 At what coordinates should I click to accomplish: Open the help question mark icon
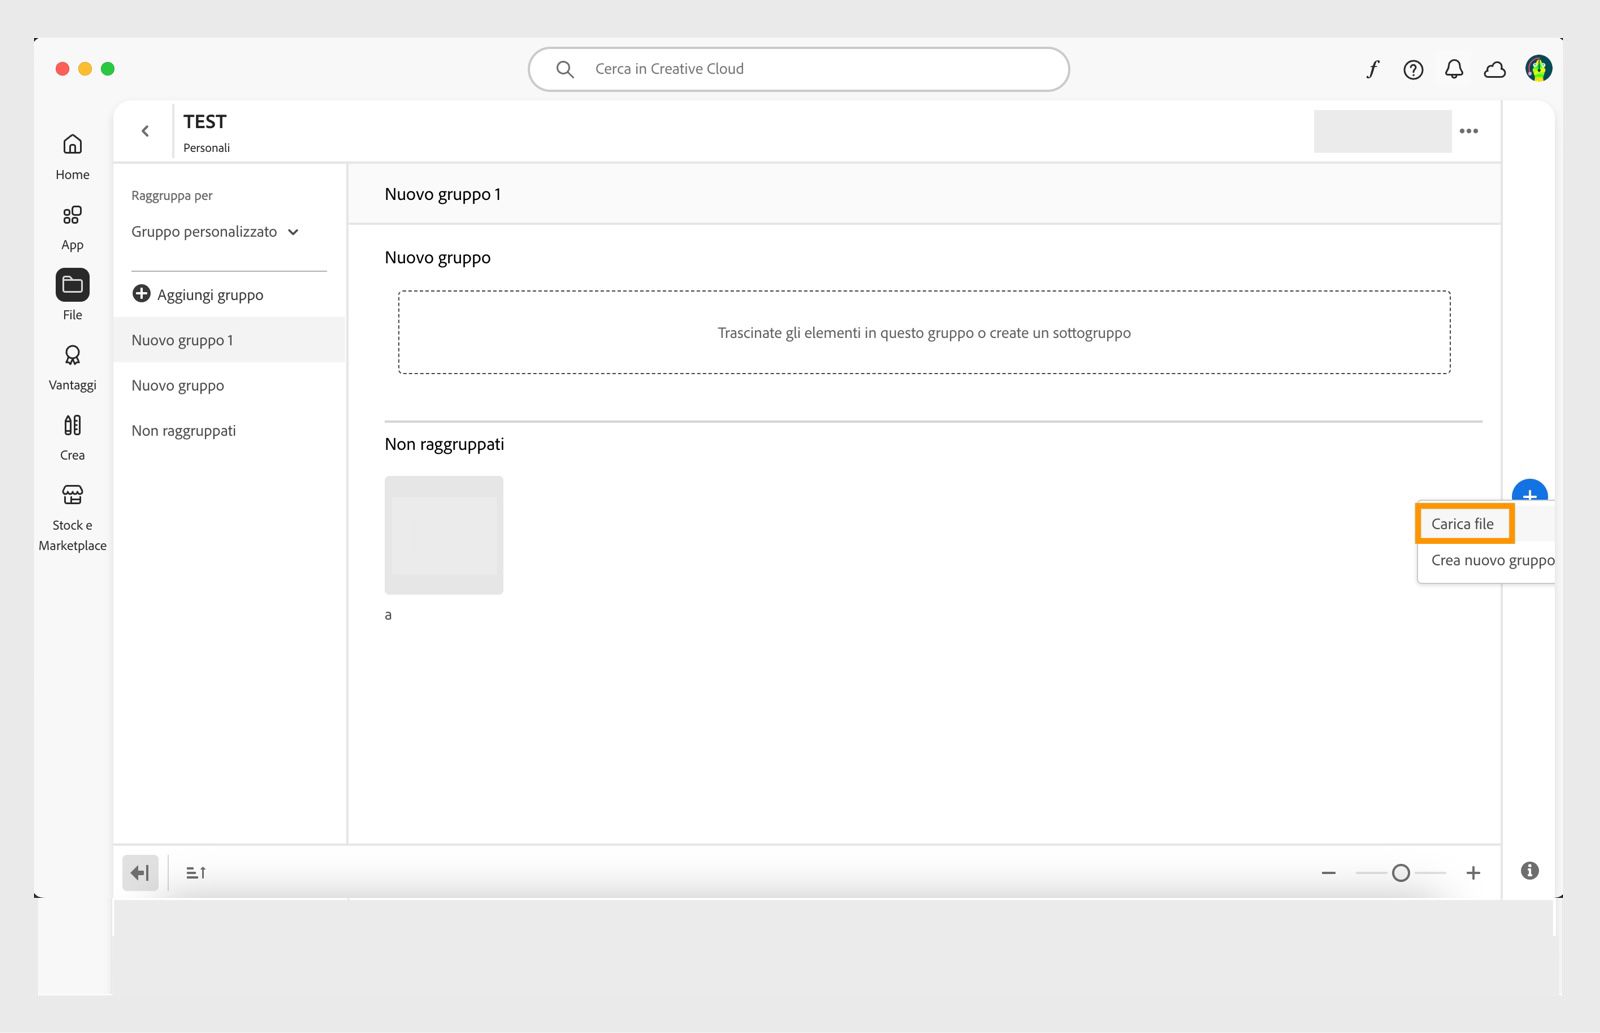[x=1413, y=69]
